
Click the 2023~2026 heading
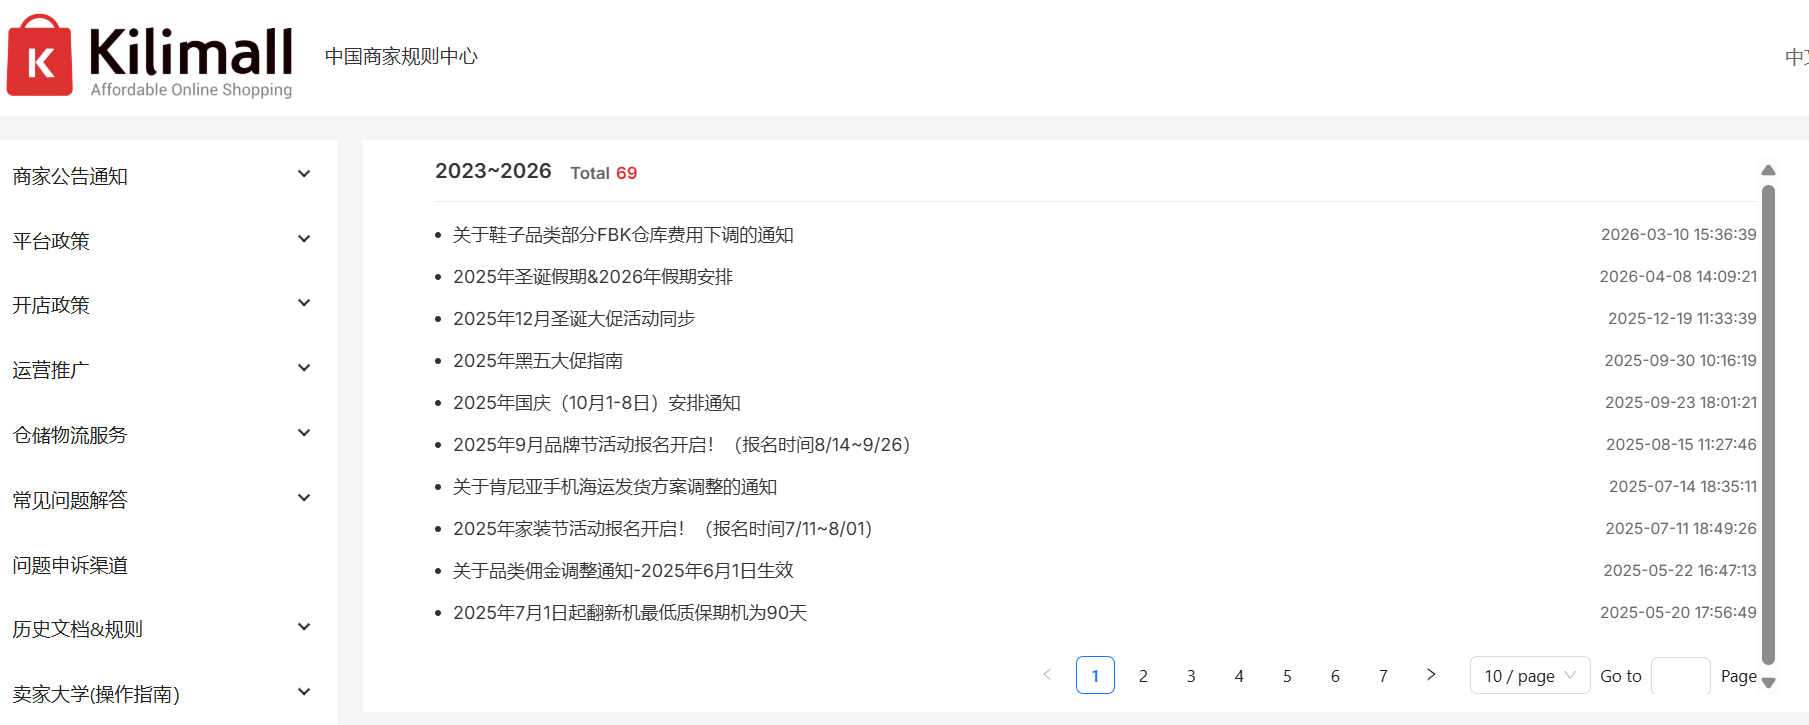pyautogui.click(x=493, y=171)
